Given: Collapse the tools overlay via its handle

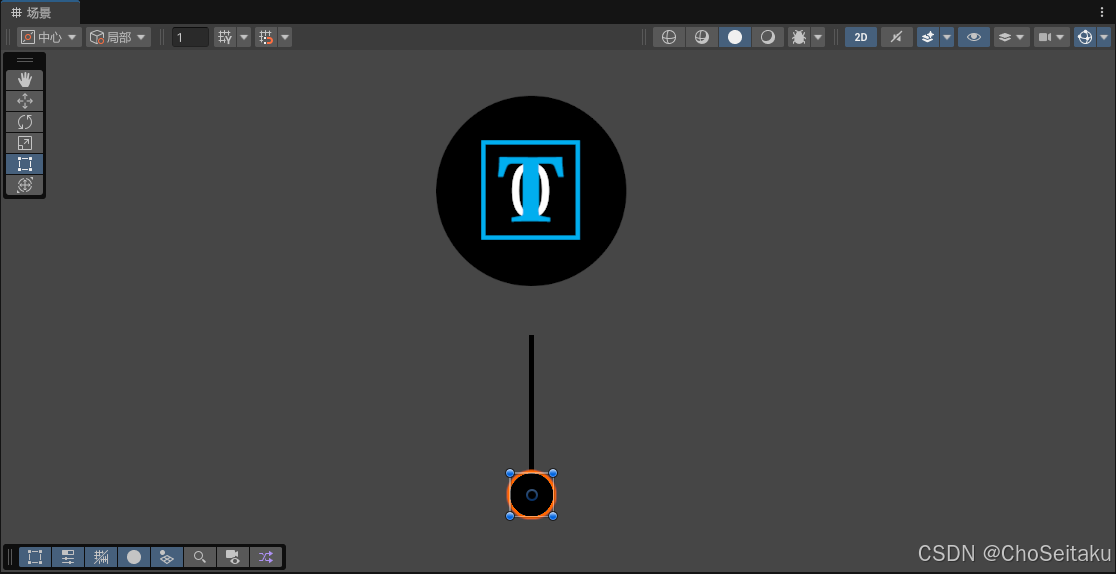Looking at the screenshot, I should (25, 61).
